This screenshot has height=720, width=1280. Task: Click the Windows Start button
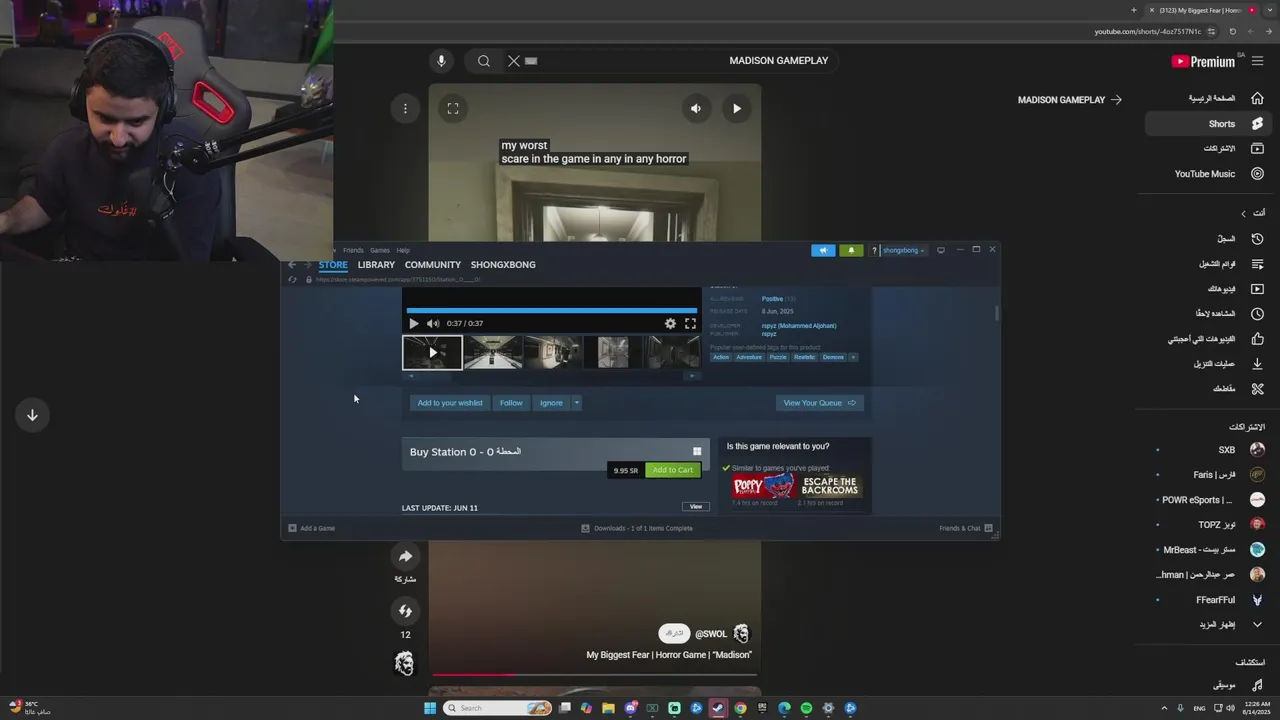point(430,708)
